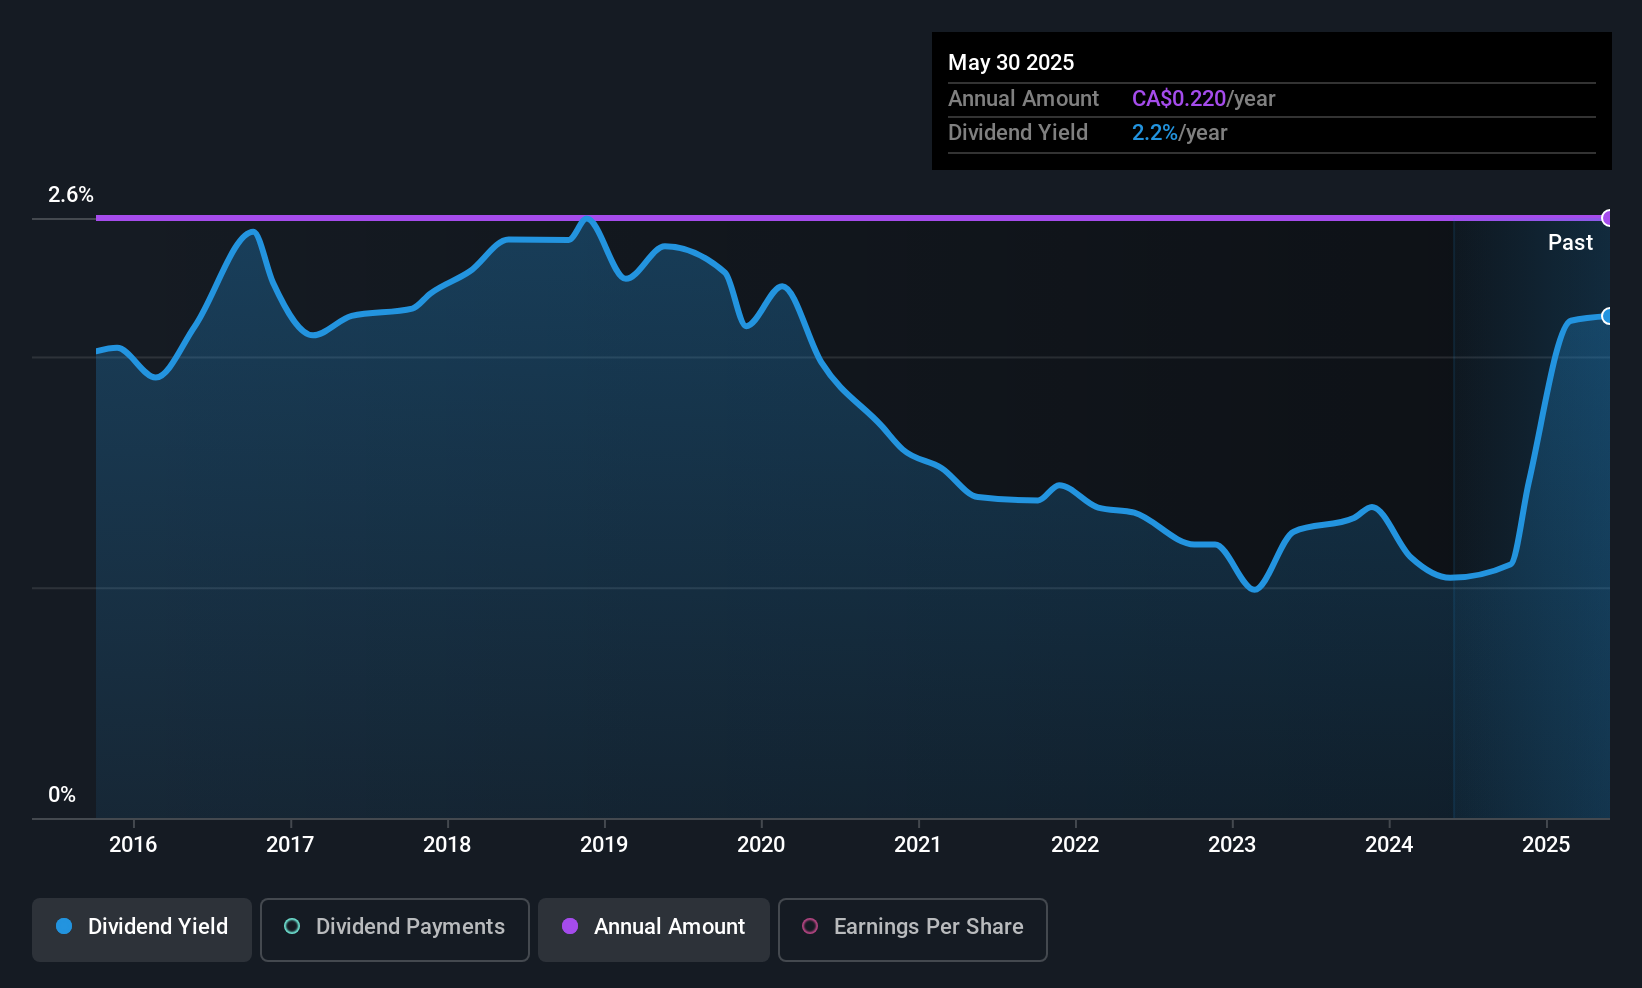Select the white marker on the purple line
Viewport: 1642px width, 988px height.
(1607, 217)
